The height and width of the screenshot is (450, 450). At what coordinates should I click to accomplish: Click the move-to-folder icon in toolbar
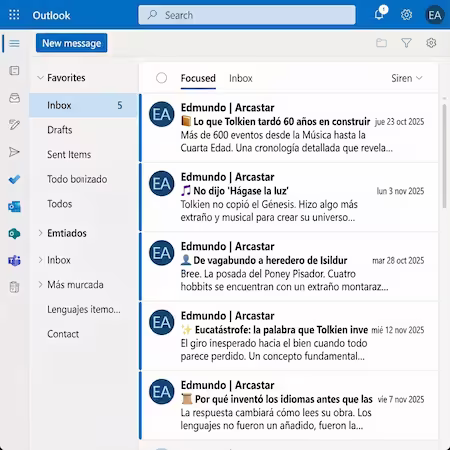click(381, 43)
